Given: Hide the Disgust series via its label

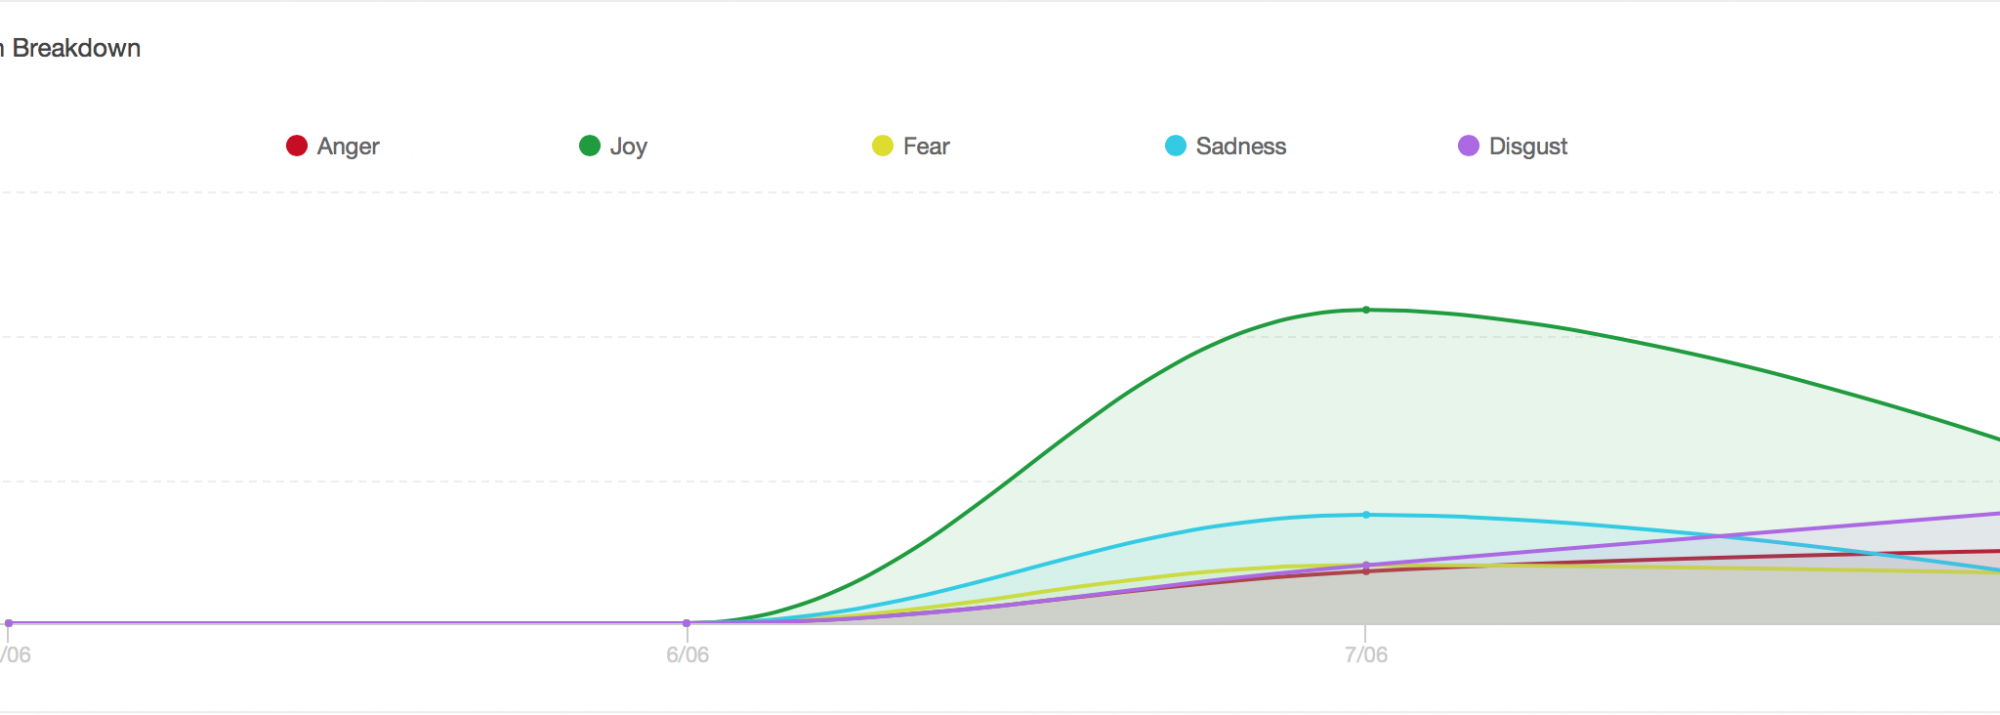Looking at the screenshot, I should (x=1528, y=147).
